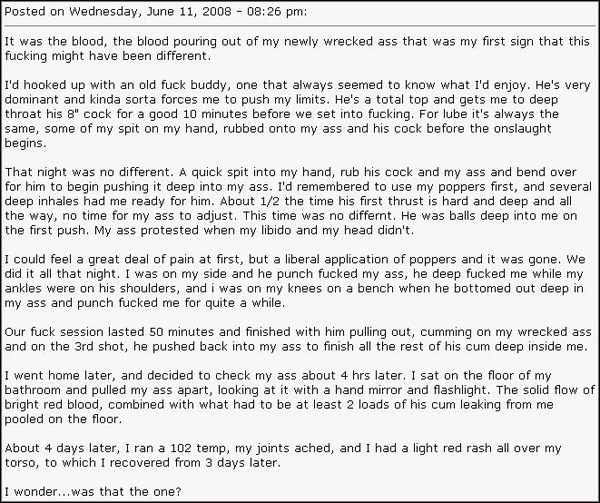Viewport: 600px width, 503px height.
Task: Click the single-word line "begins."
Action: pyautogui.click(x=25, y=143)
